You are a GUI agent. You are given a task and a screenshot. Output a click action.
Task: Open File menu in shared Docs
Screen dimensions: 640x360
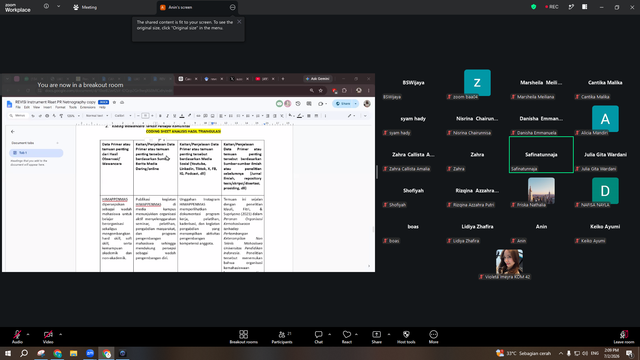(x=18, y=107)
